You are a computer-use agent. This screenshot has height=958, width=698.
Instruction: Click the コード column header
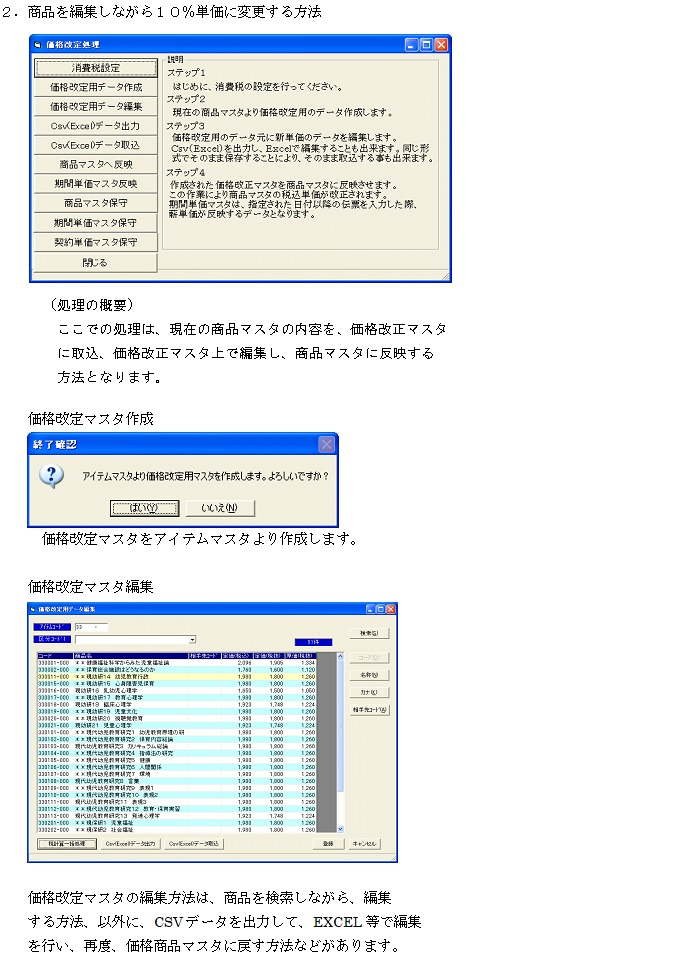click(x=56, y=656)
